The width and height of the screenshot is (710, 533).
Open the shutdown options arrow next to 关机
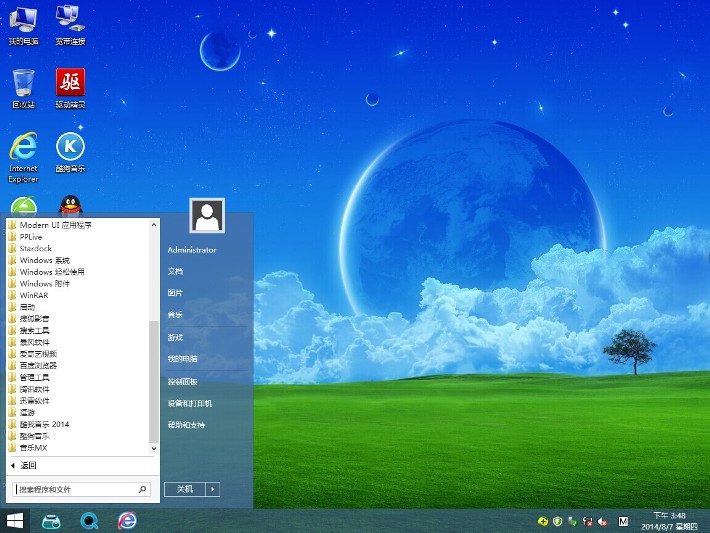point(212,489)
